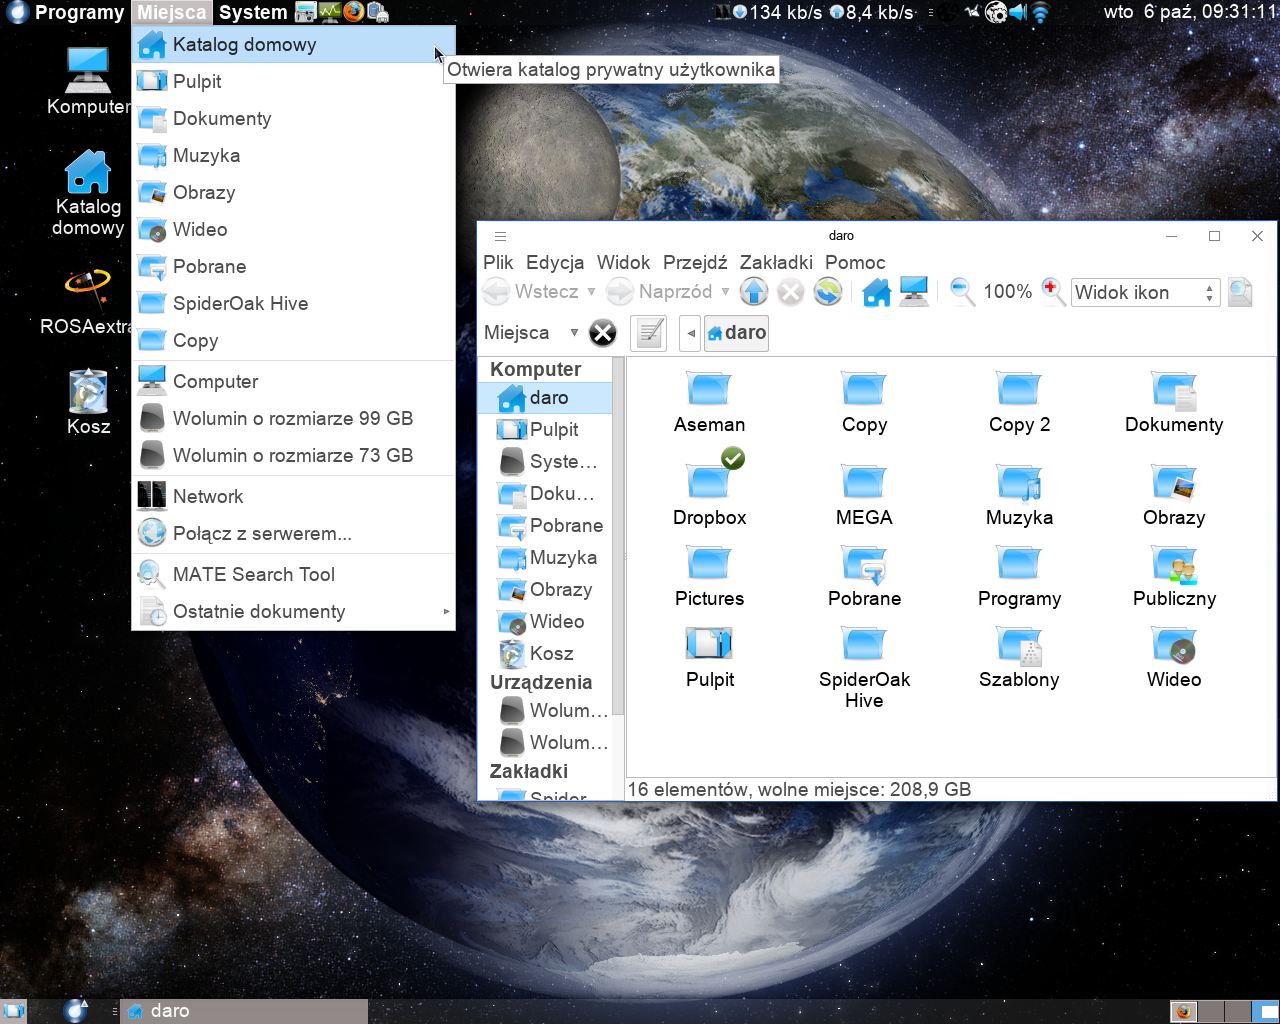
Task: Click the sidebar vertical scrollbar
Action: pyautogui.click(x=618, y=540)
